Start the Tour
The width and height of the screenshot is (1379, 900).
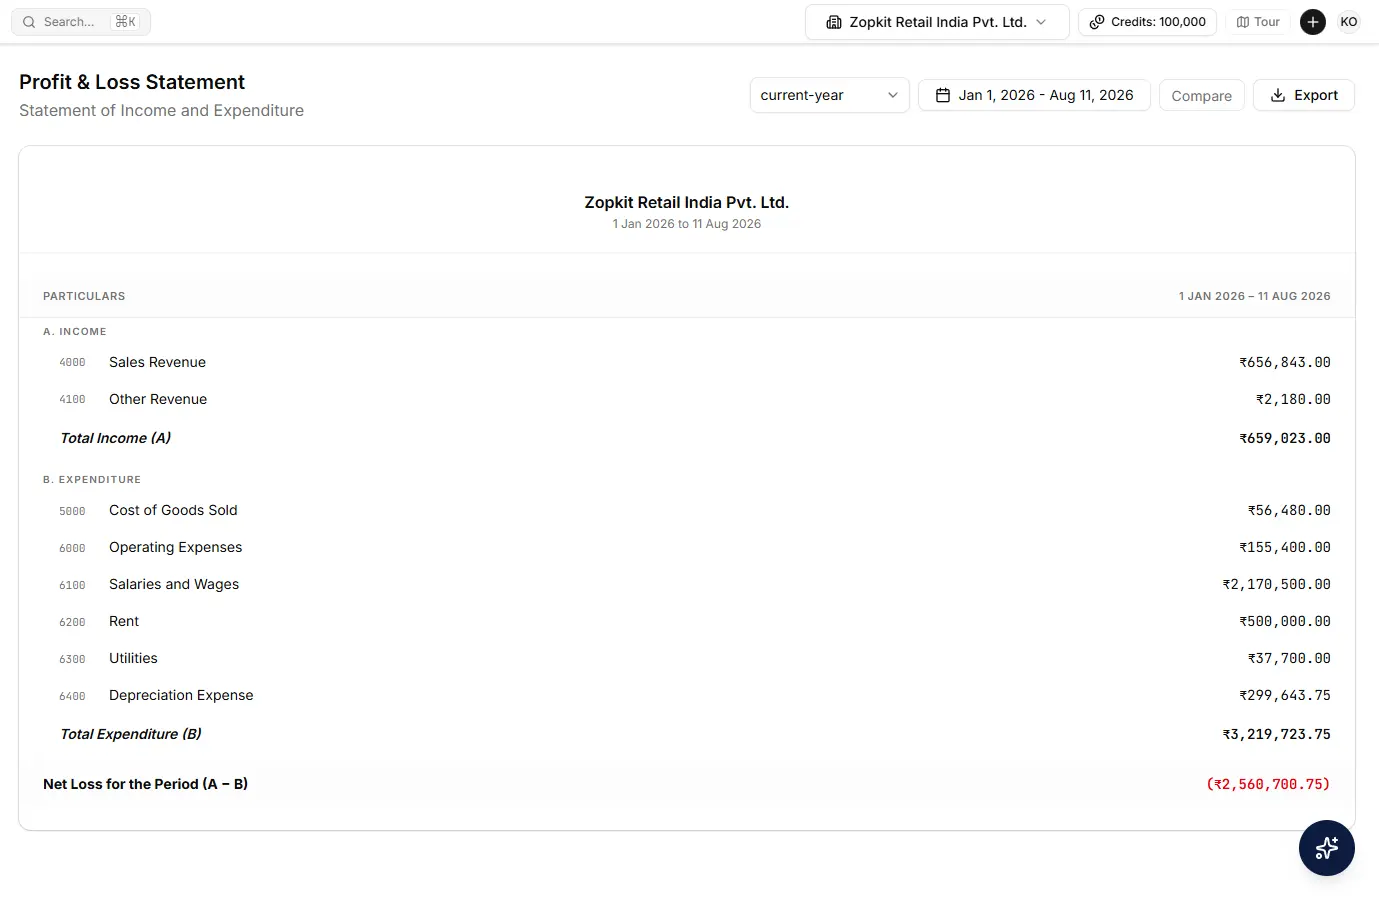point(1258,22)
